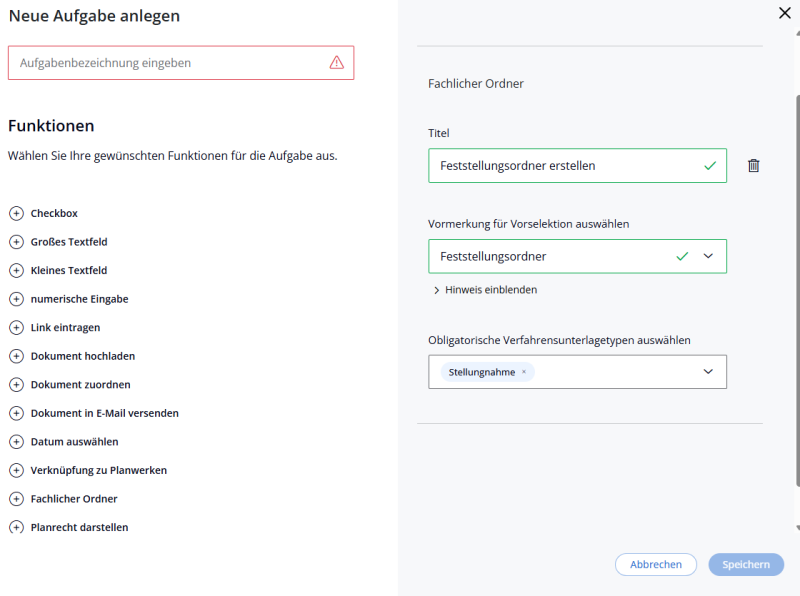Viewport: 800px width, 596px height.
Task: Add a Checkbox function via its plus icon
Action: [x=16, y=213]
